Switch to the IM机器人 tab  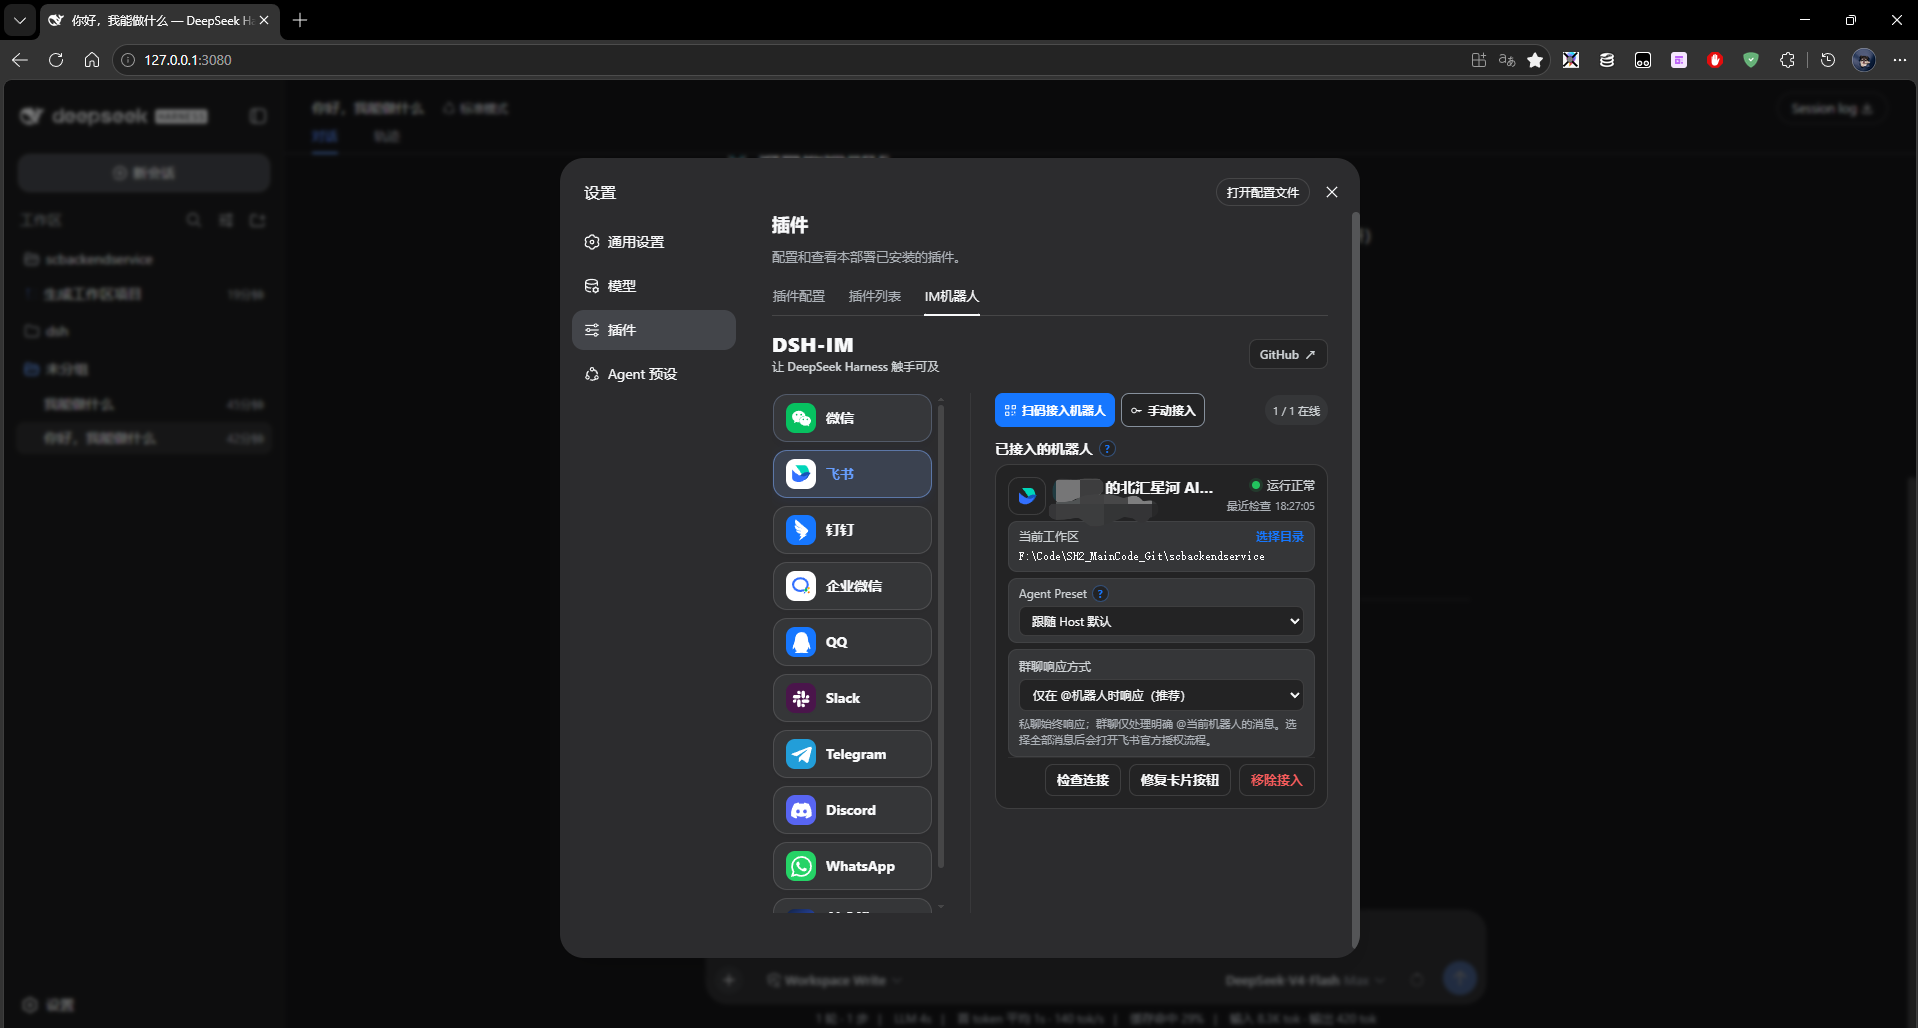pos(952,296)
